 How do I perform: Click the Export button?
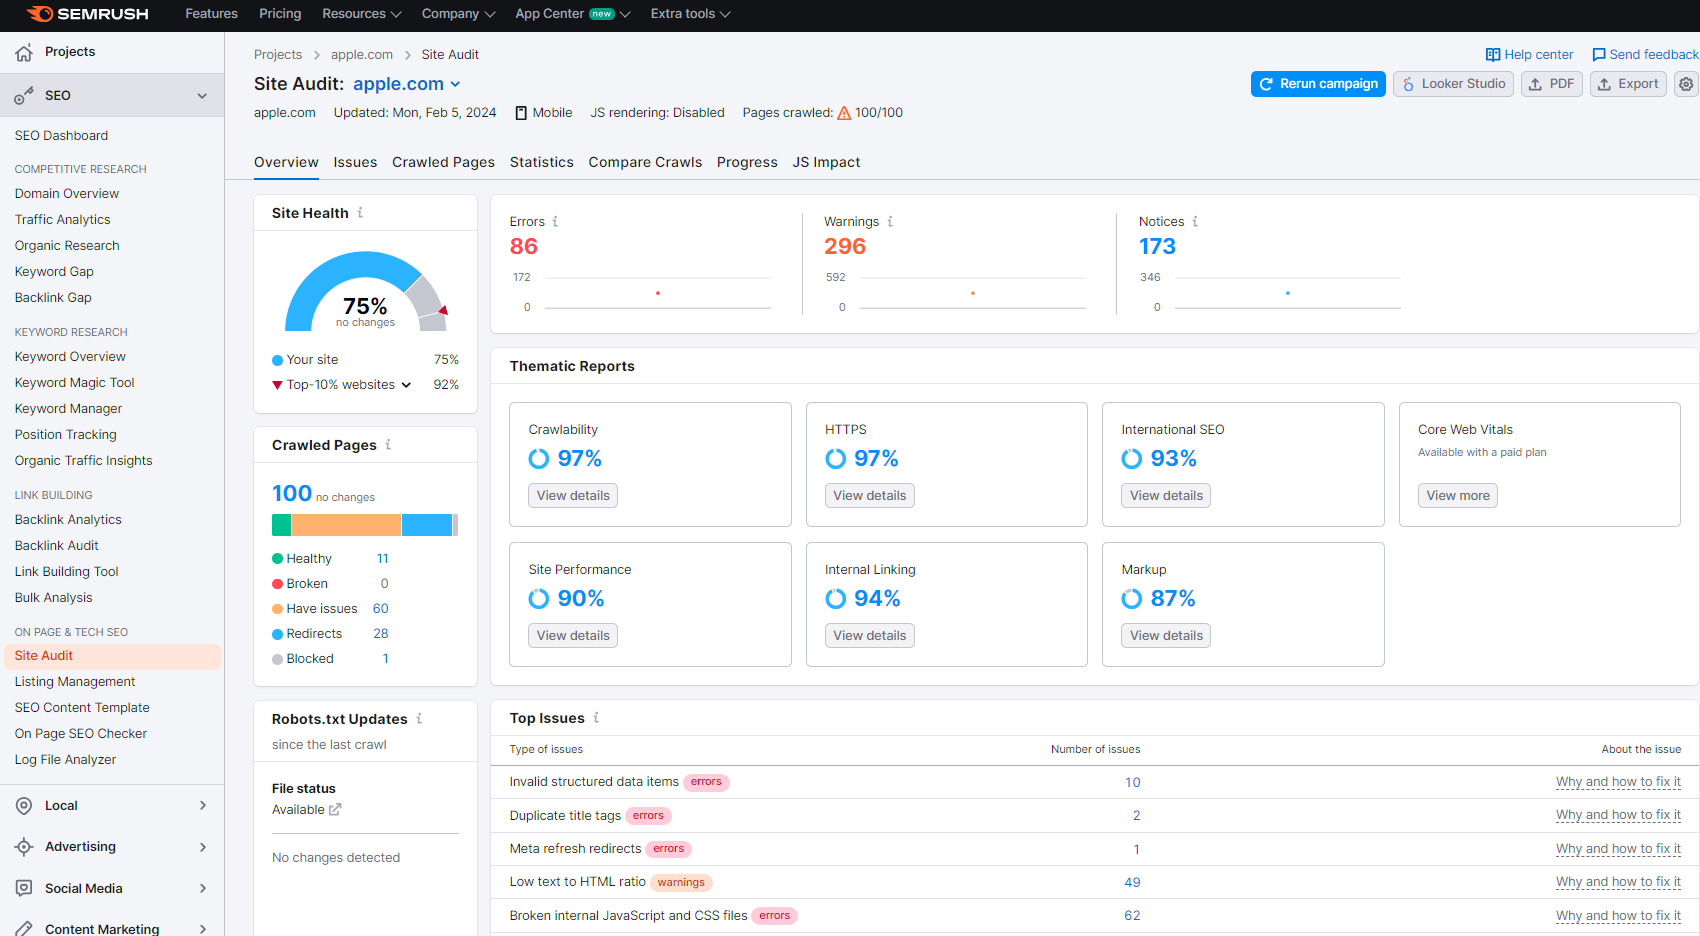coord(1628,84)
